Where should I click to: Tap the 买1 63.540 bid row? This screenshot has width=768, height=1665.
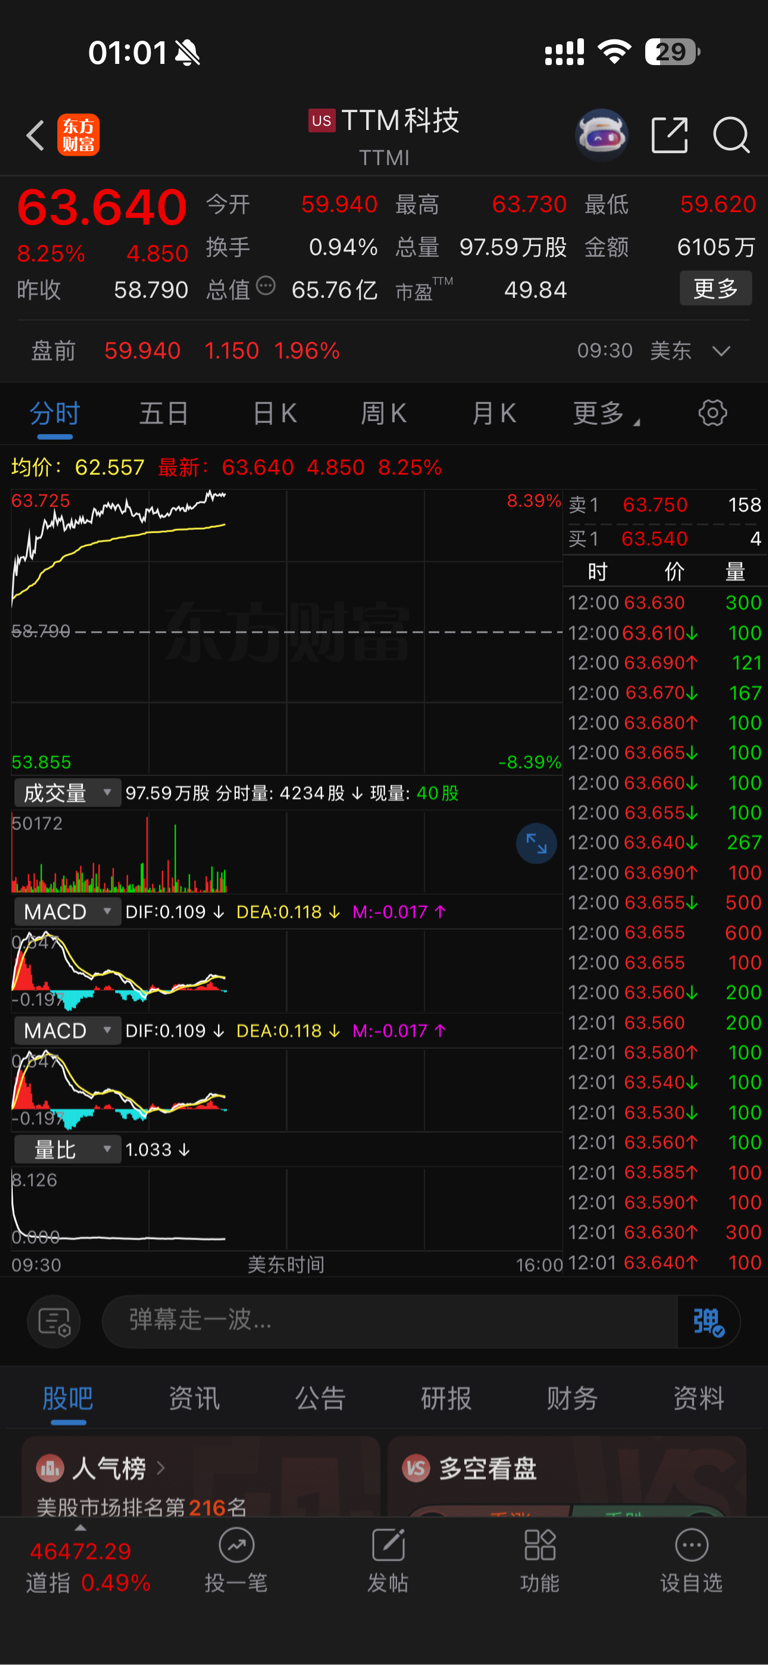tap(665, 539)
